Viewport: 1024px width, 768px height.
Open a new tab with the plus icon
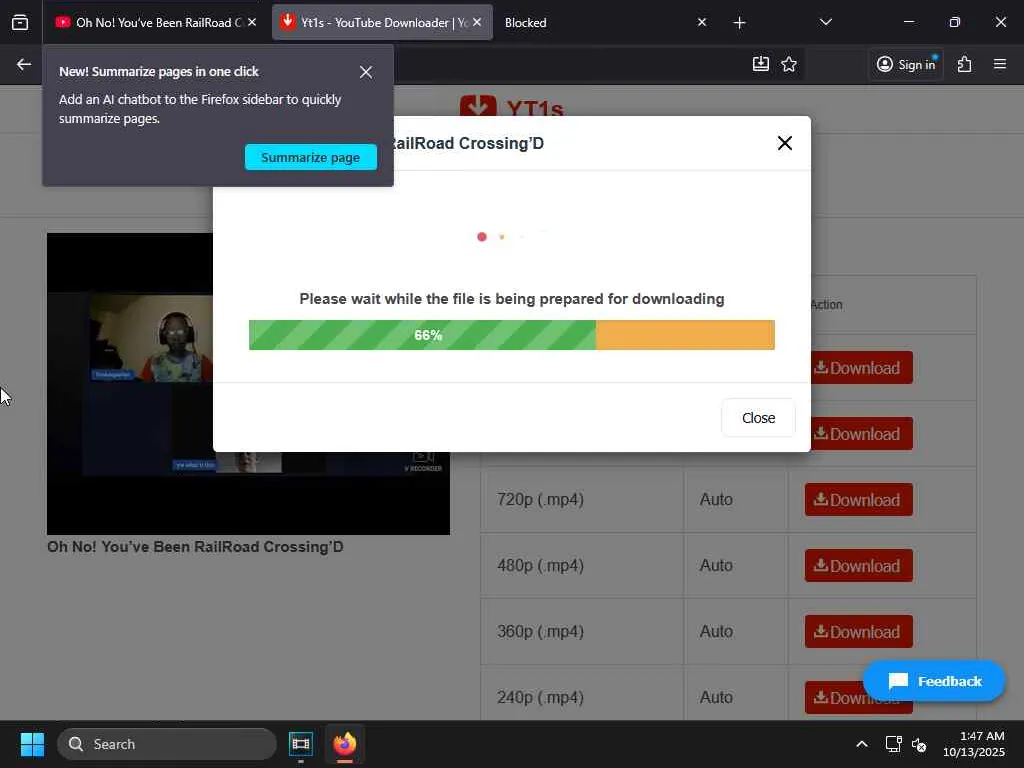739,23
